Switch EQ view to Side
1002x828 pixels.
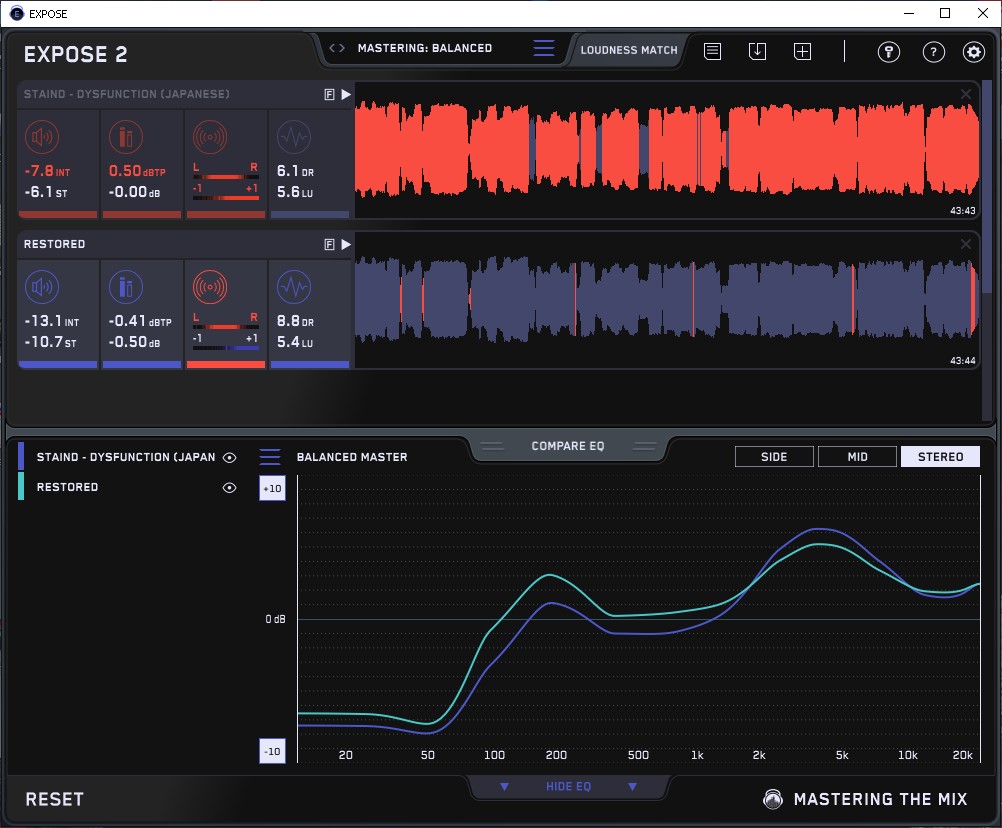click(x=774, y=457)
